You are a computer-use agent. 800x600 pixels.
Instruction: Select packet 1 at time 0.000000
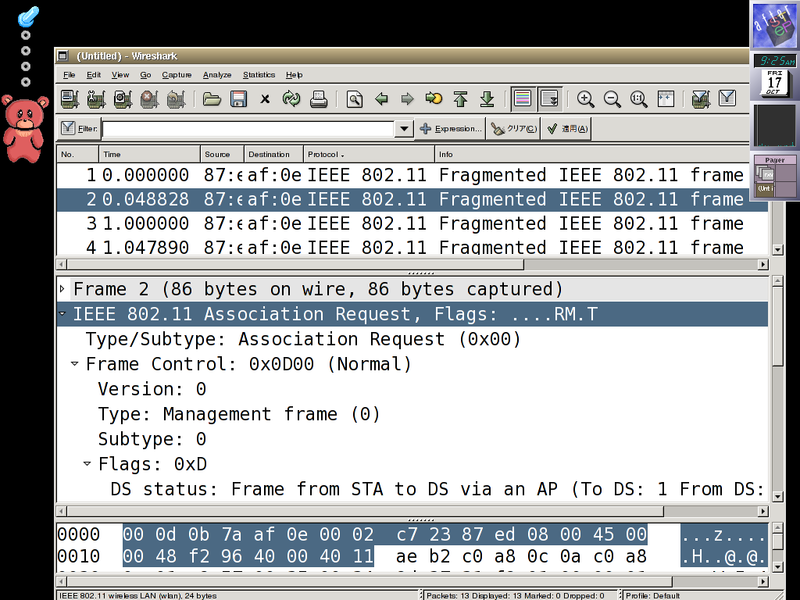point(412,175)
